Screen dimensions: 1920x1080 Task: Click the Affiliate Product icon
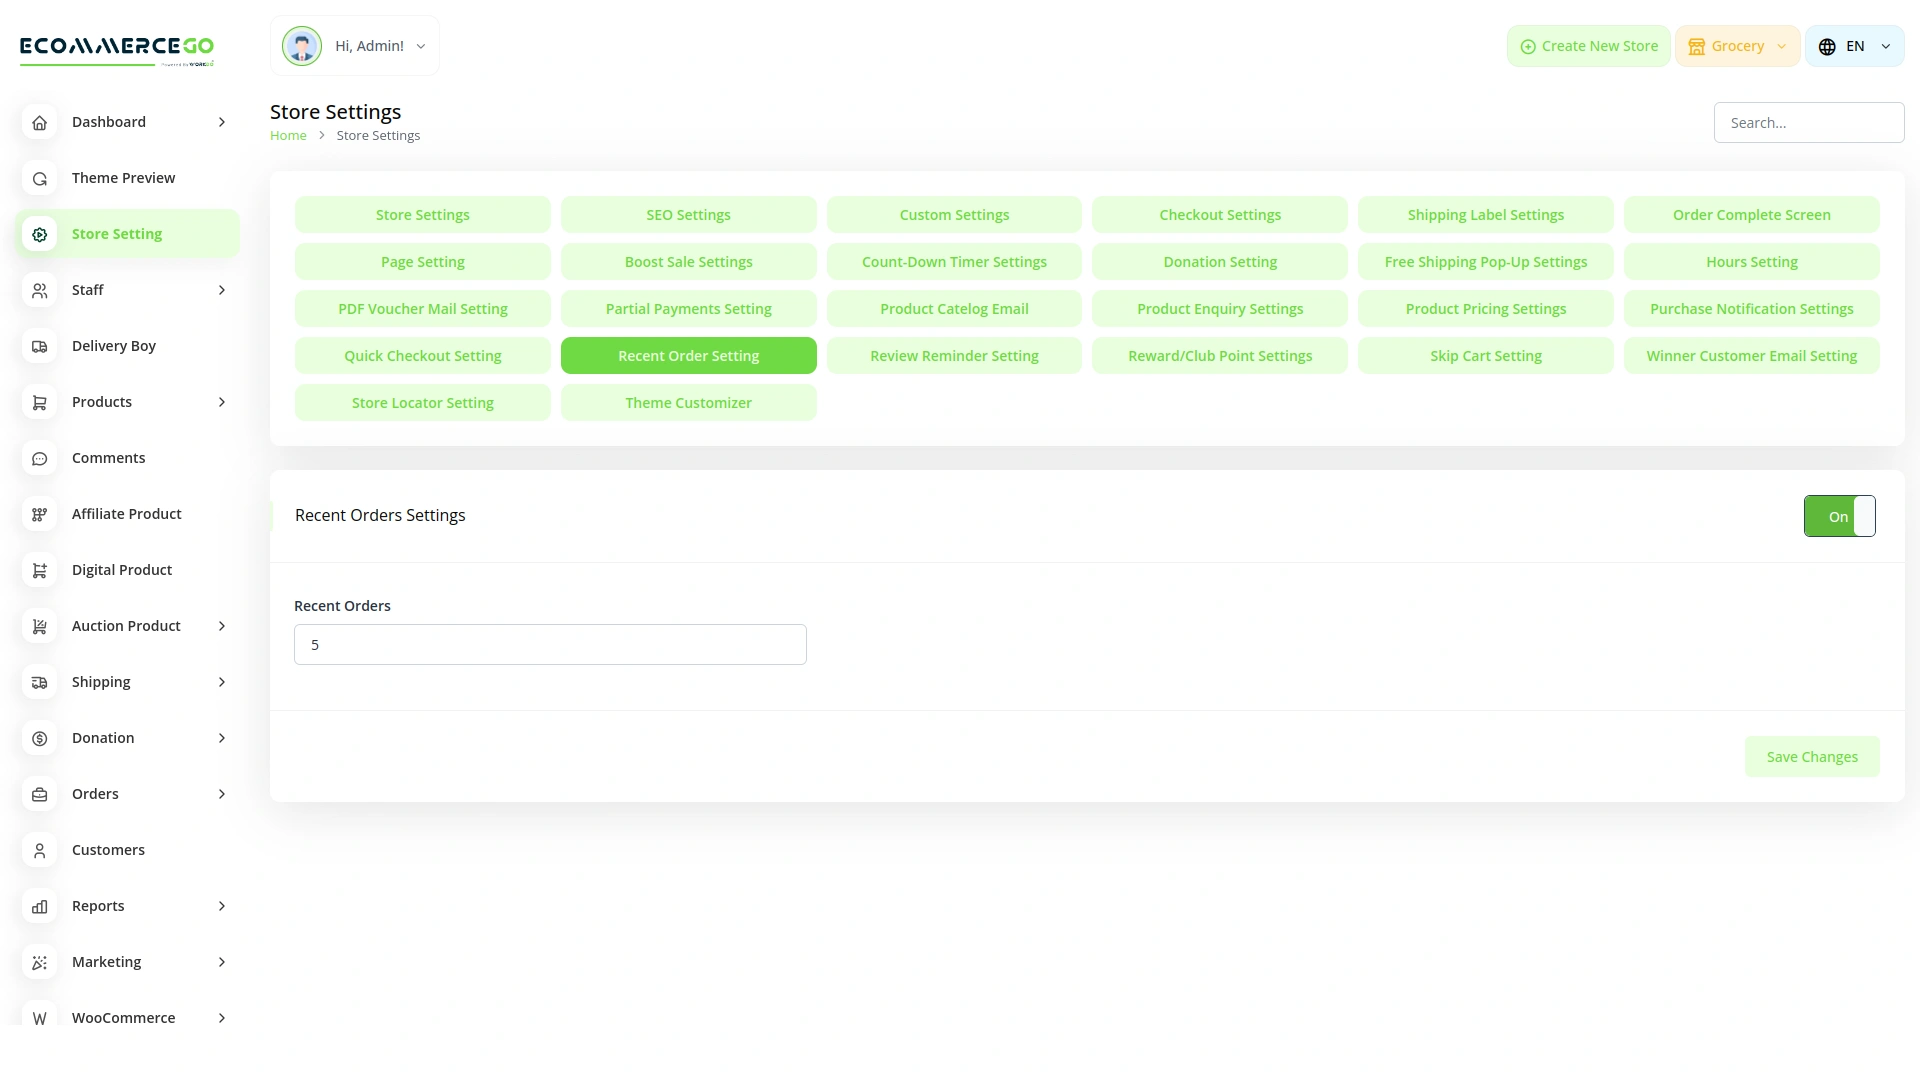tap(39, 514)
